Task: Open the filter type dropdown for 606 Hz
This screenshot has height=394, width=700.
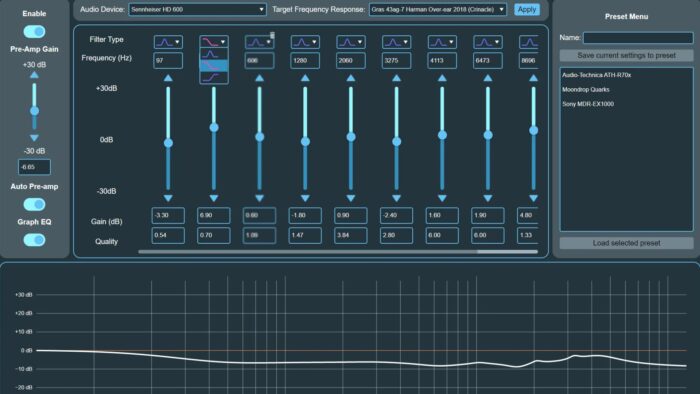Action: 259,42
